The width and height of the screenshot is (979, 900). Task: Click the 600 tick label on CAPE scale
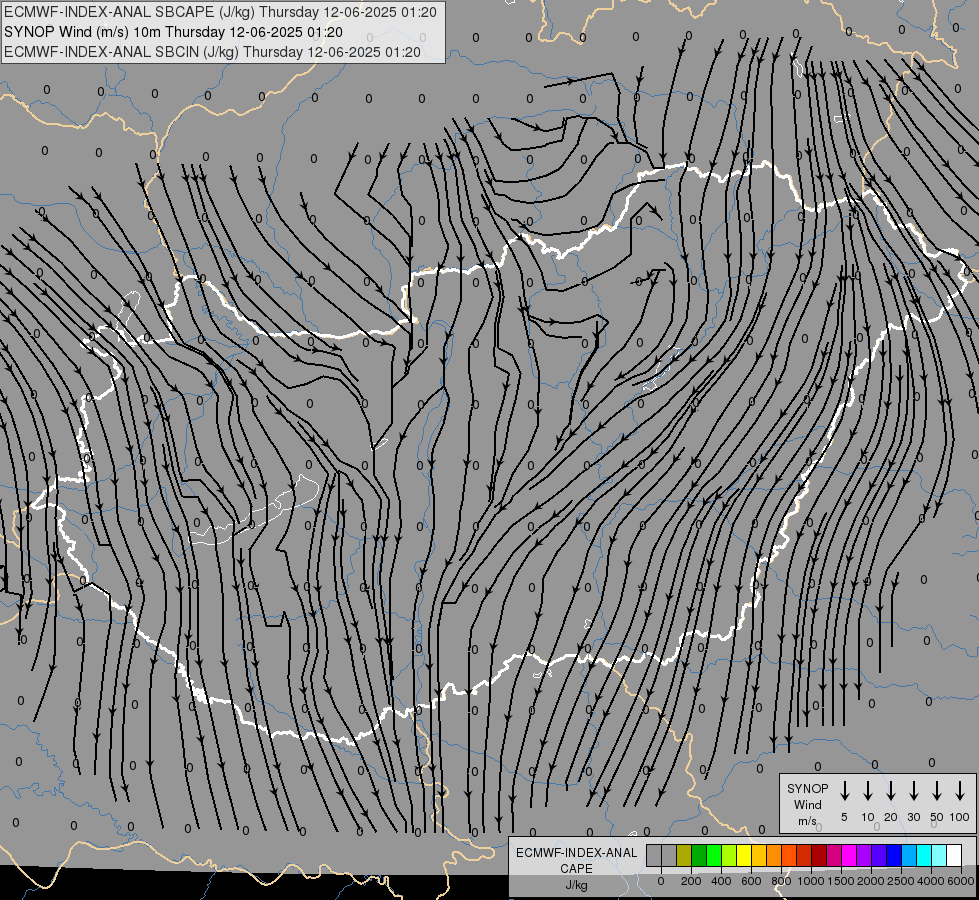coord(751,881)
